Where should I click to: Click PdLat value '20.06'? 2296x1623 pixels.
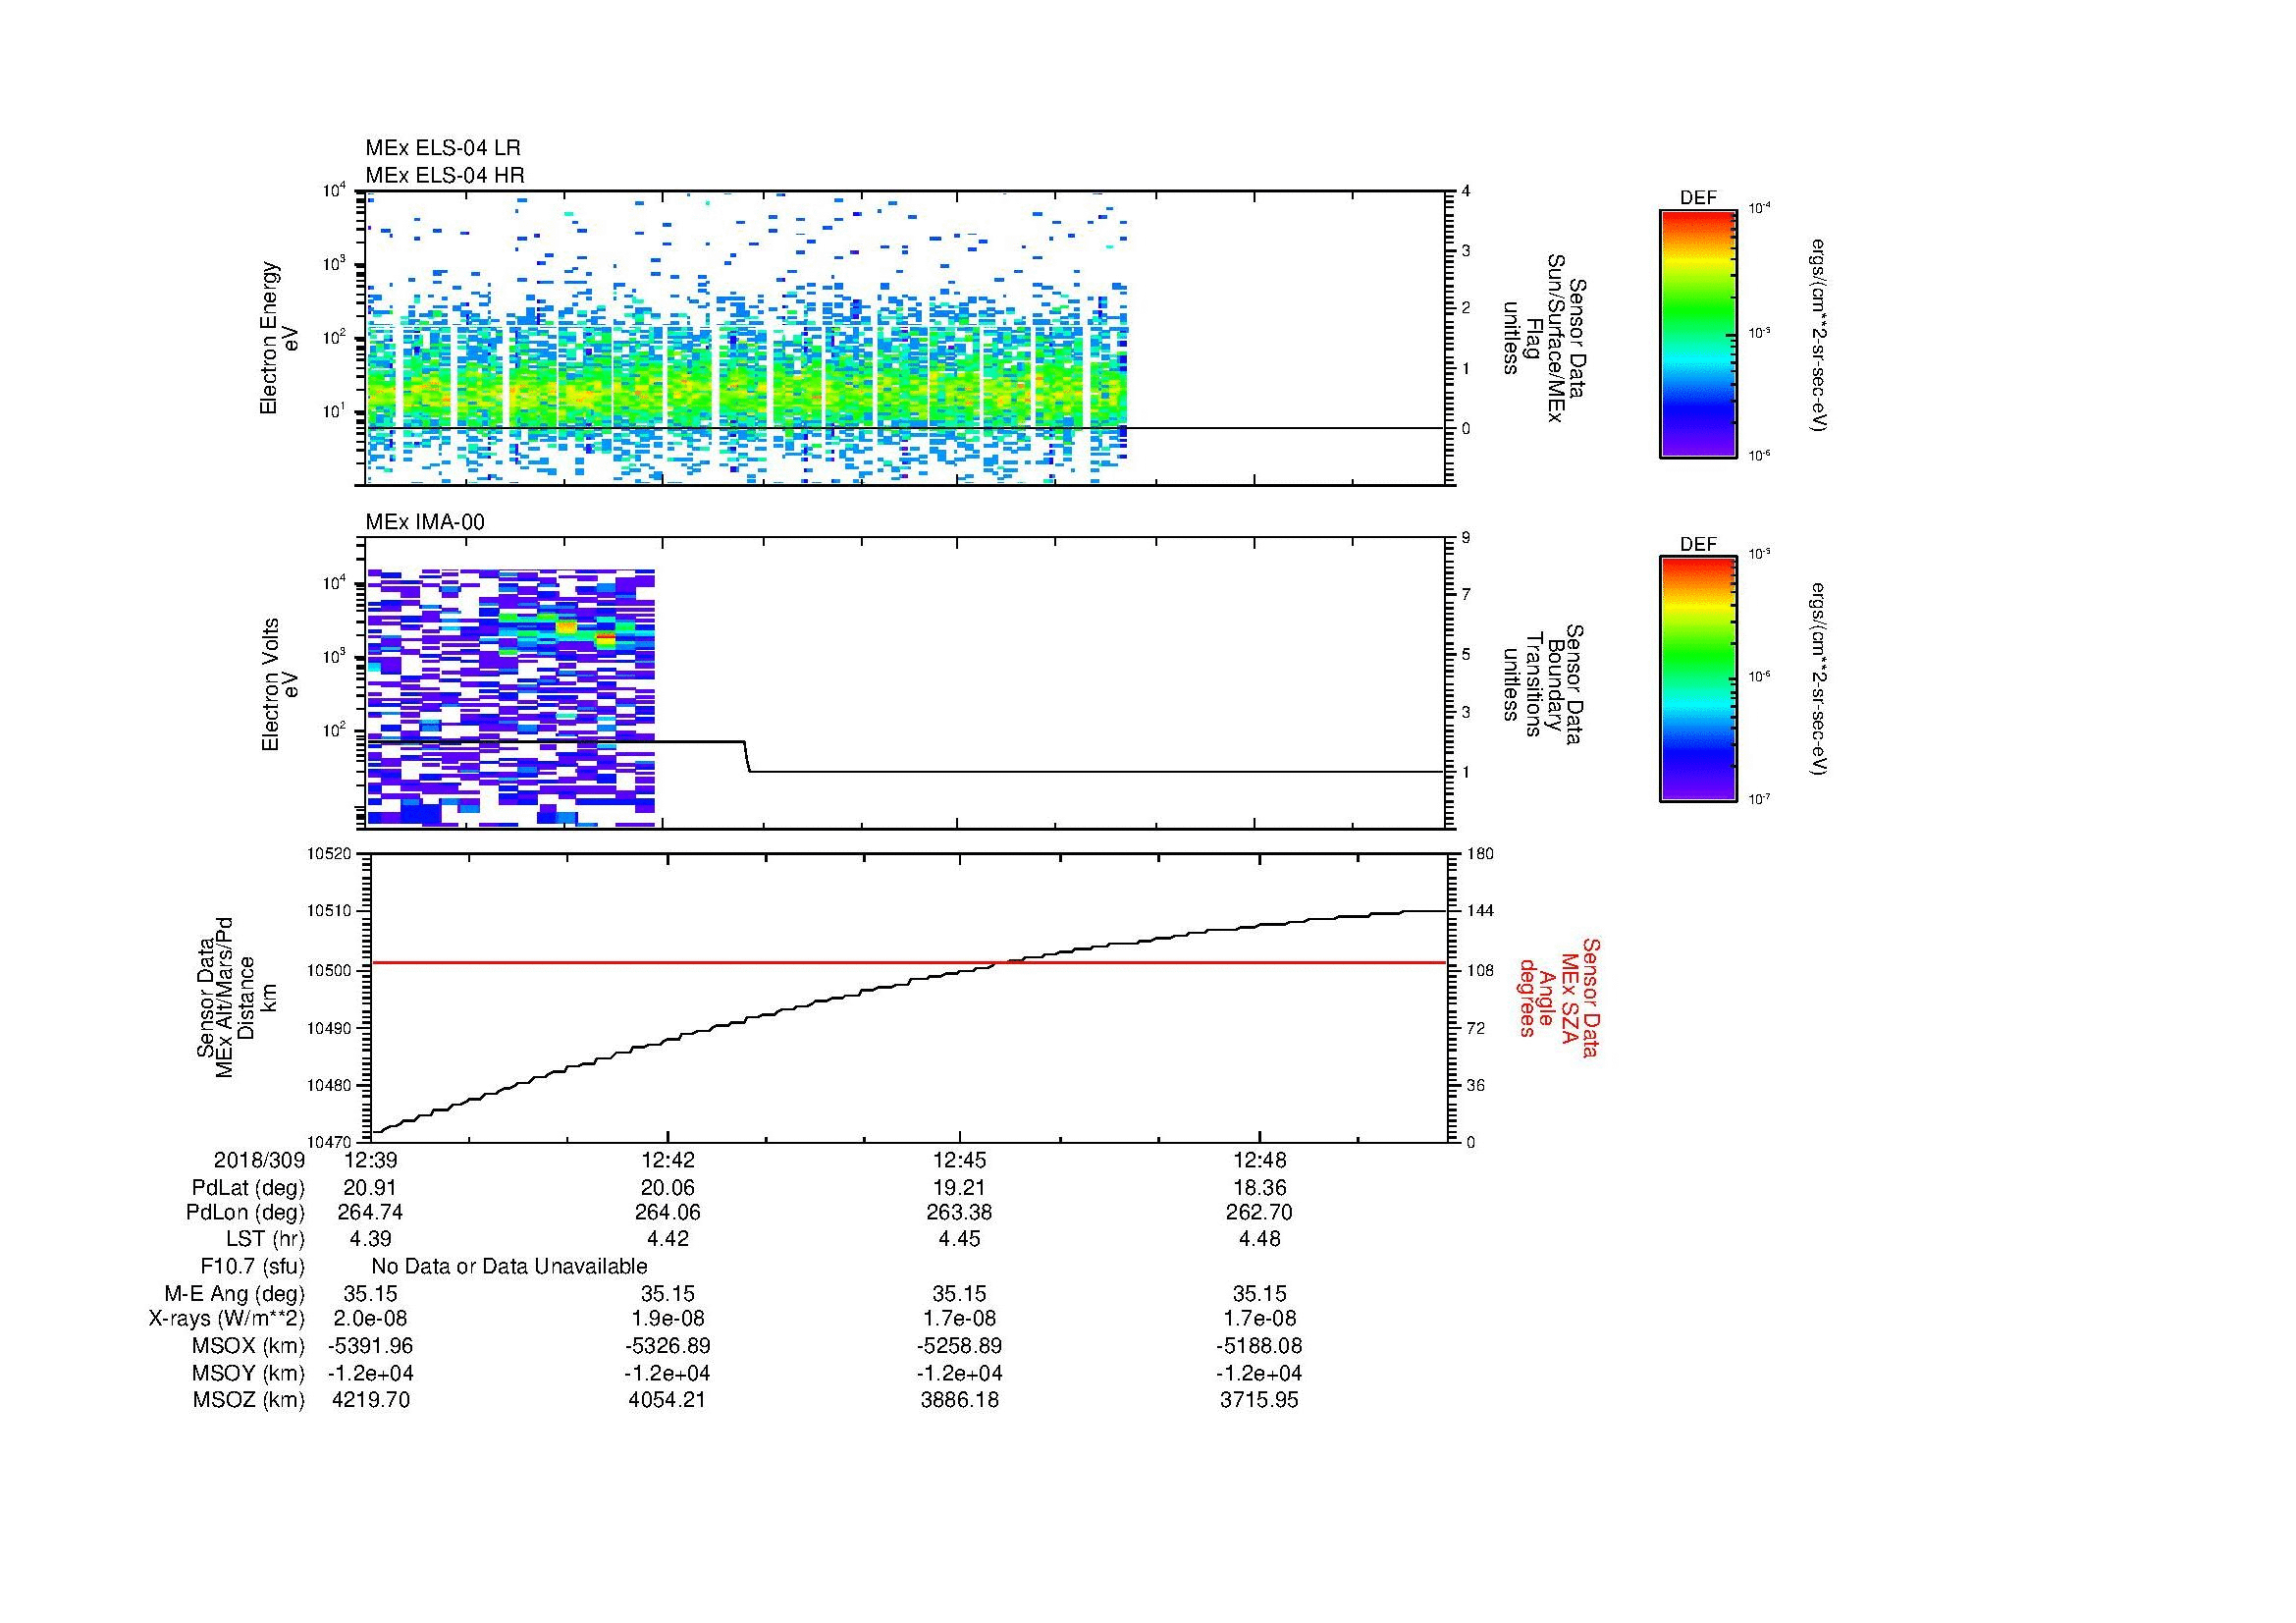coord(668,1188)
